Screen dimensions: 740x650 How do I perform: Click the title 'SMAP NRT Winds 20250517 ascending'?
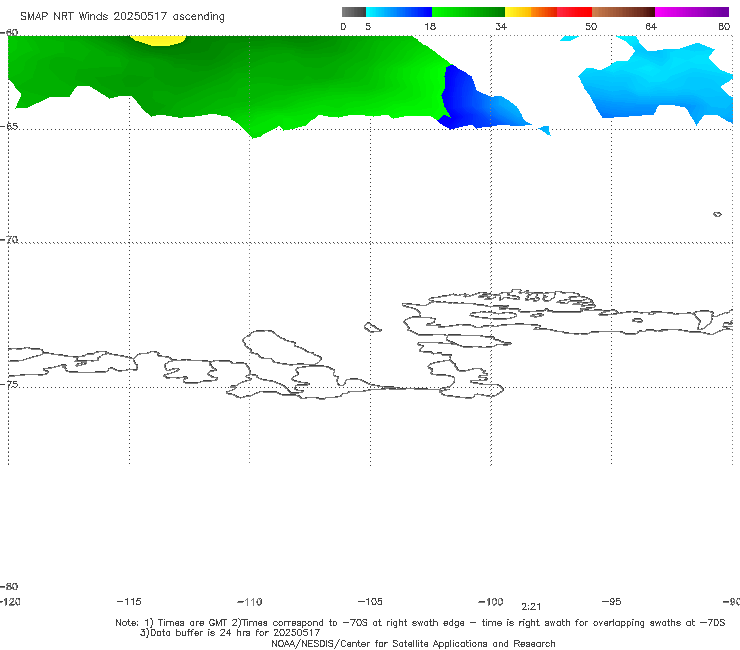(x=122, y=17)
